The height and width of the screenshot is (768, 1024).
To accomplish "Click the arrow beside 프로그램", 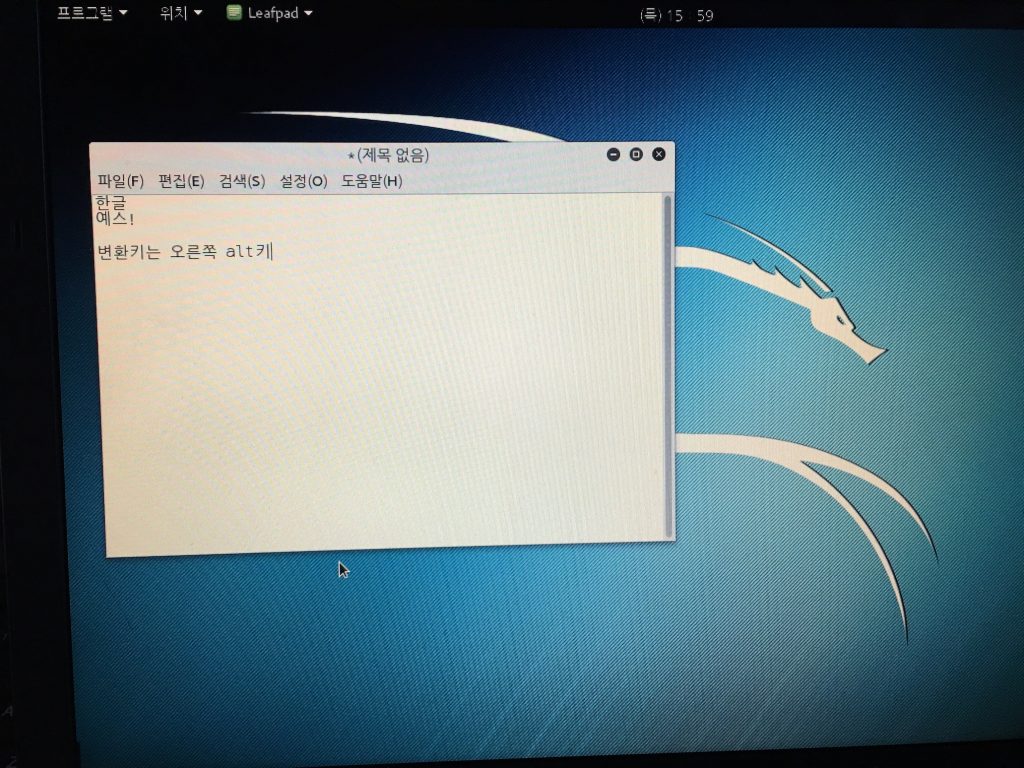I will click(123, 12).
